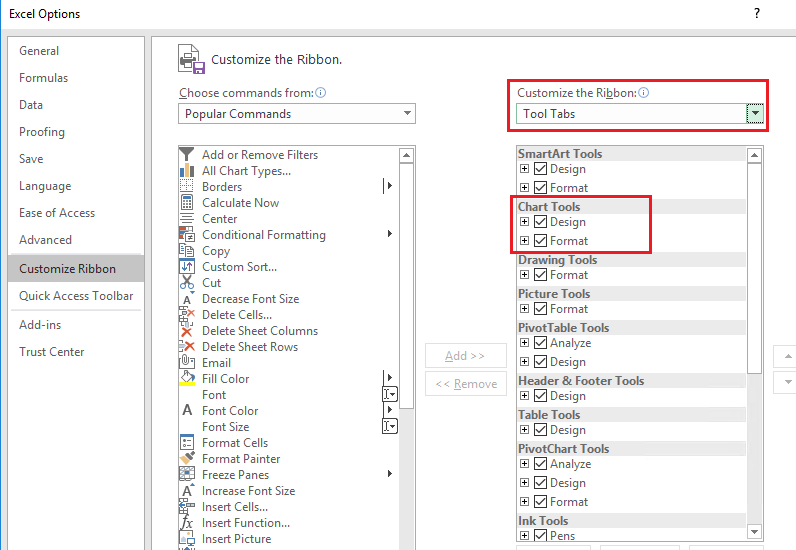
Task: Click the Email paperclip icon
Action: point(187,363)
